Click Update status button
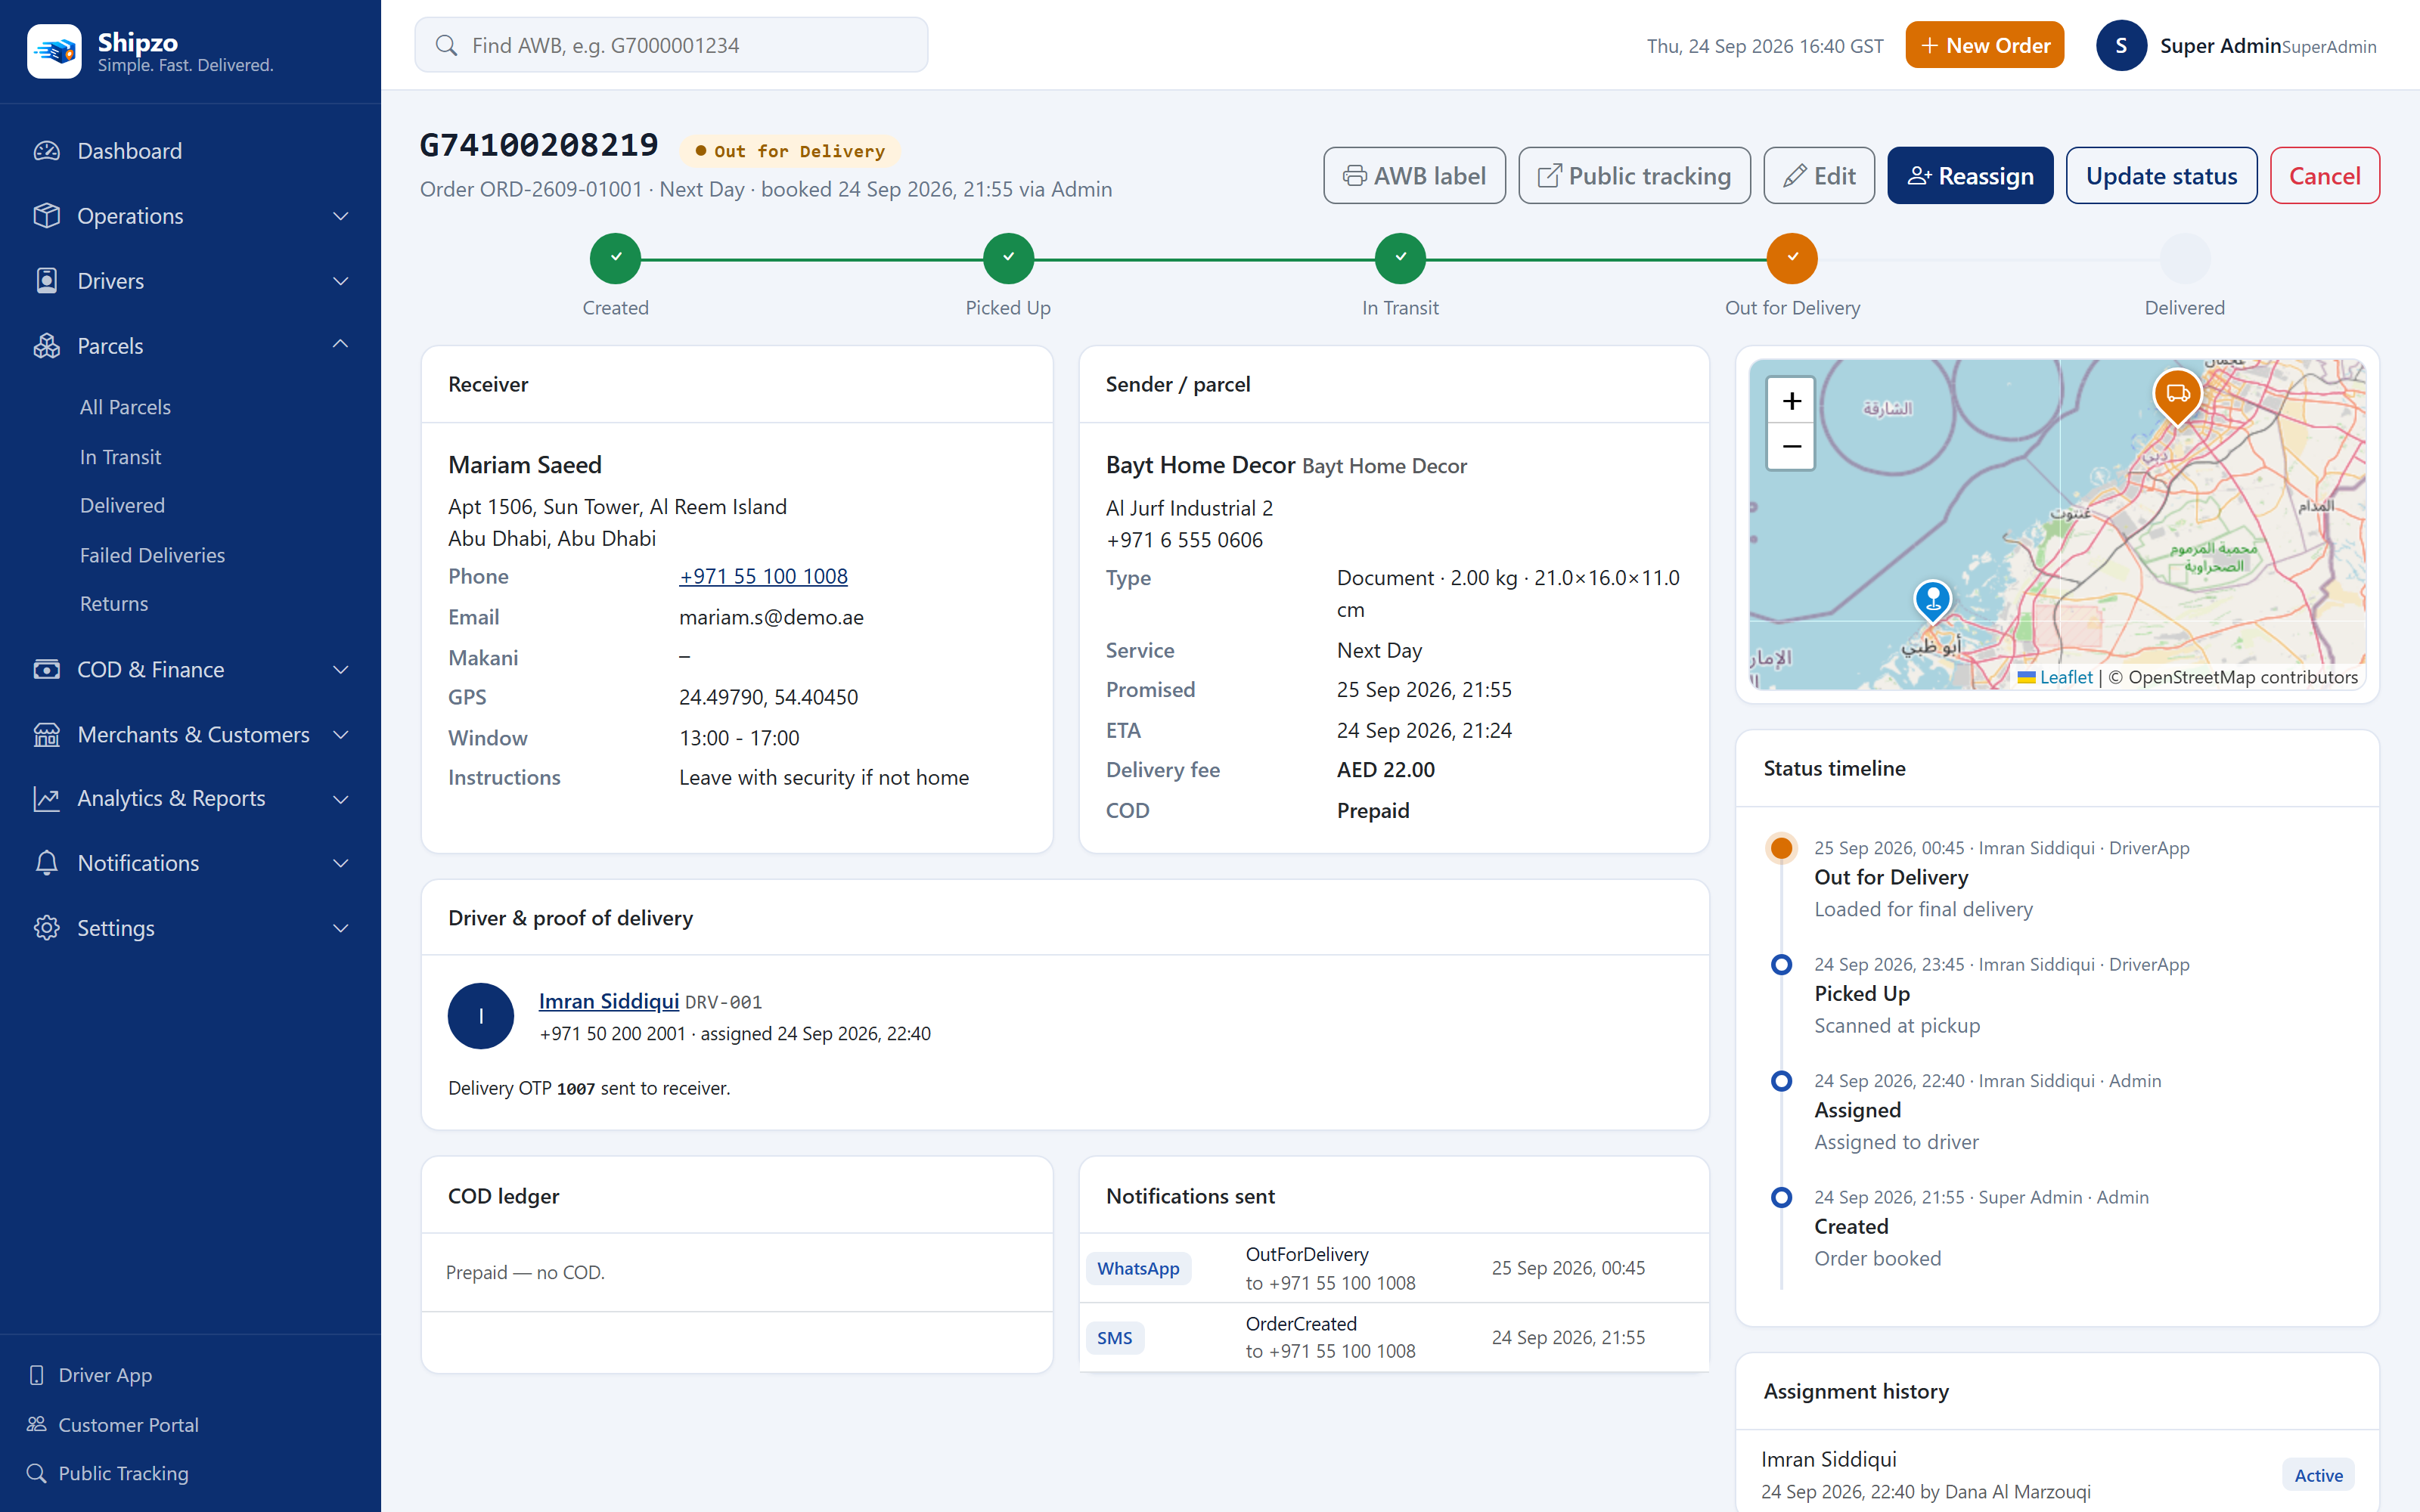The height and width of the screenshot is (1512, 2420). (x=2161, y=176)
